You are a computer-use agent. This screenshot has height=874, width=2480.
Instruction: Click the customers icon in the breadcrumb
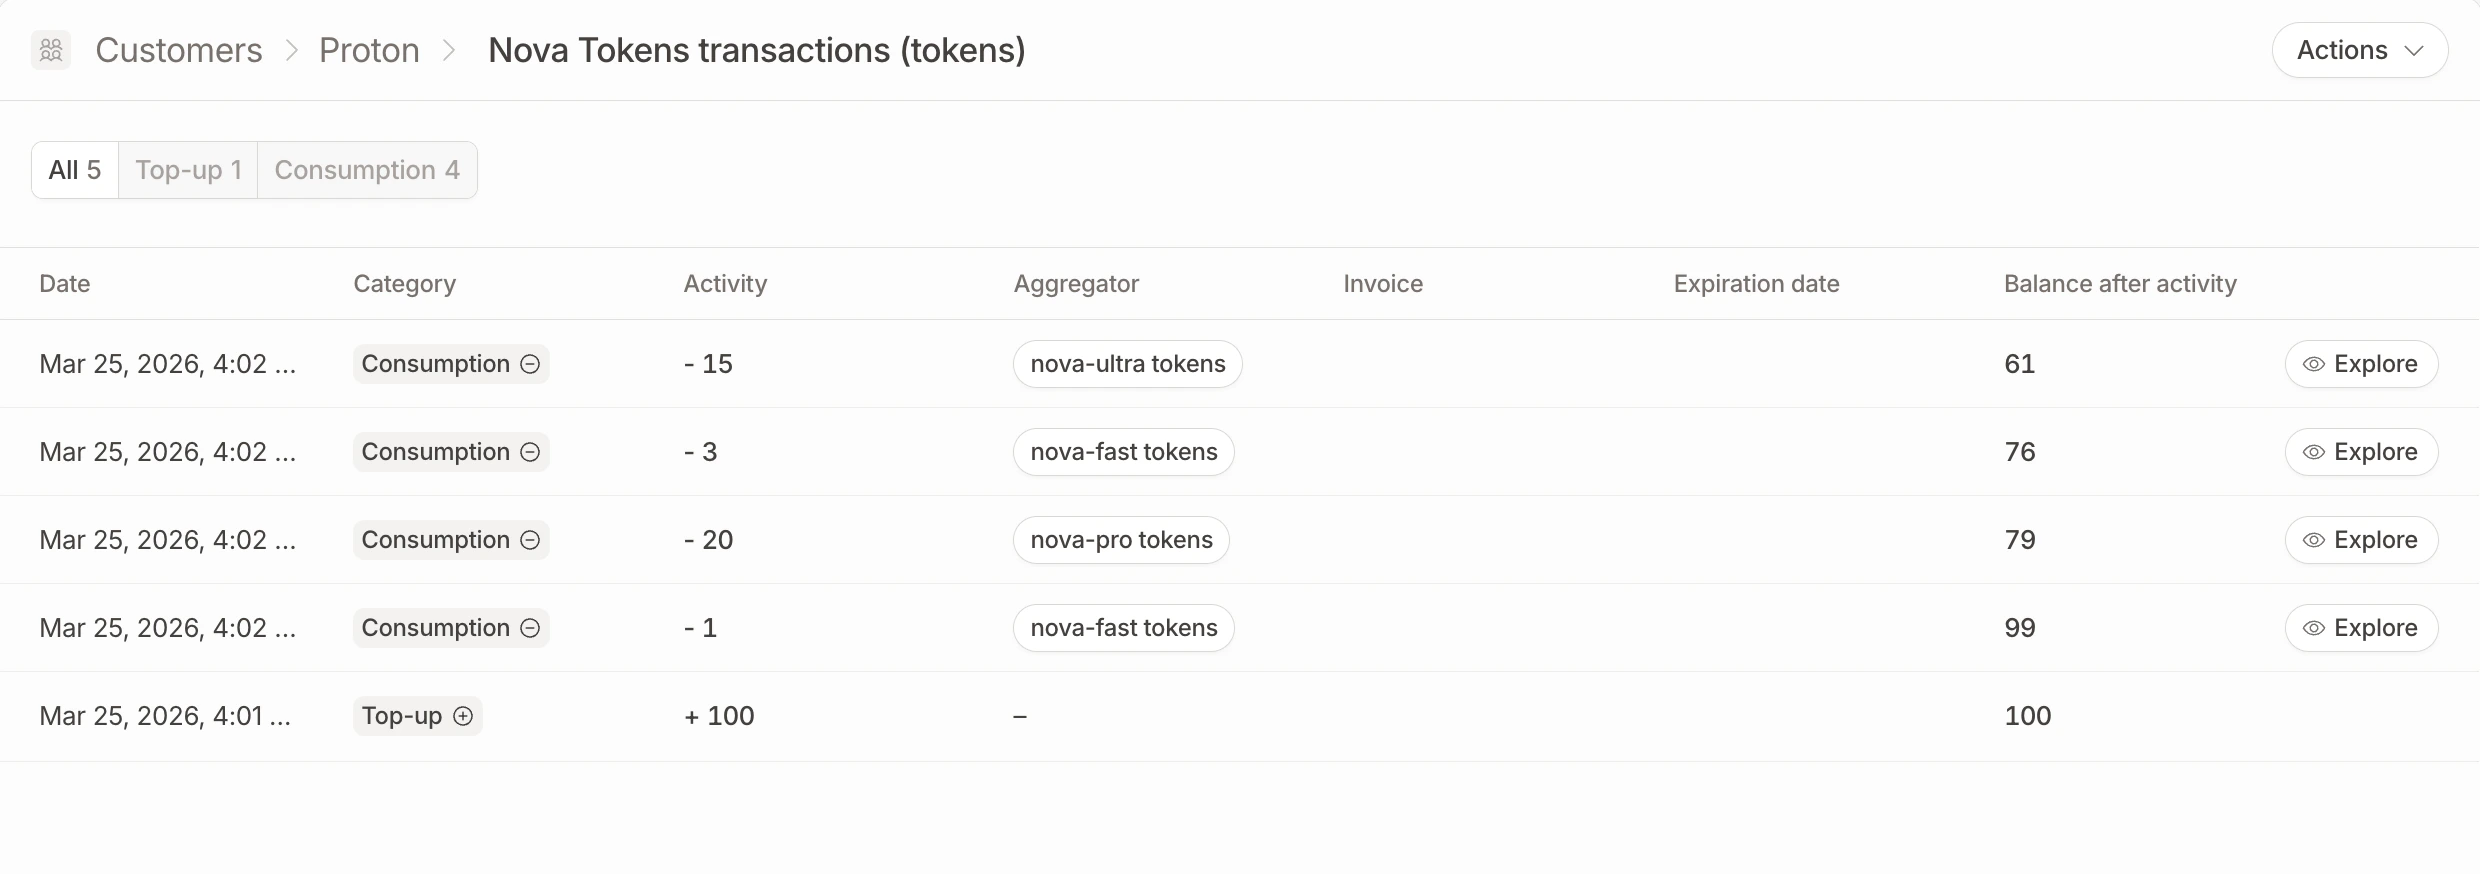point(51,50)
